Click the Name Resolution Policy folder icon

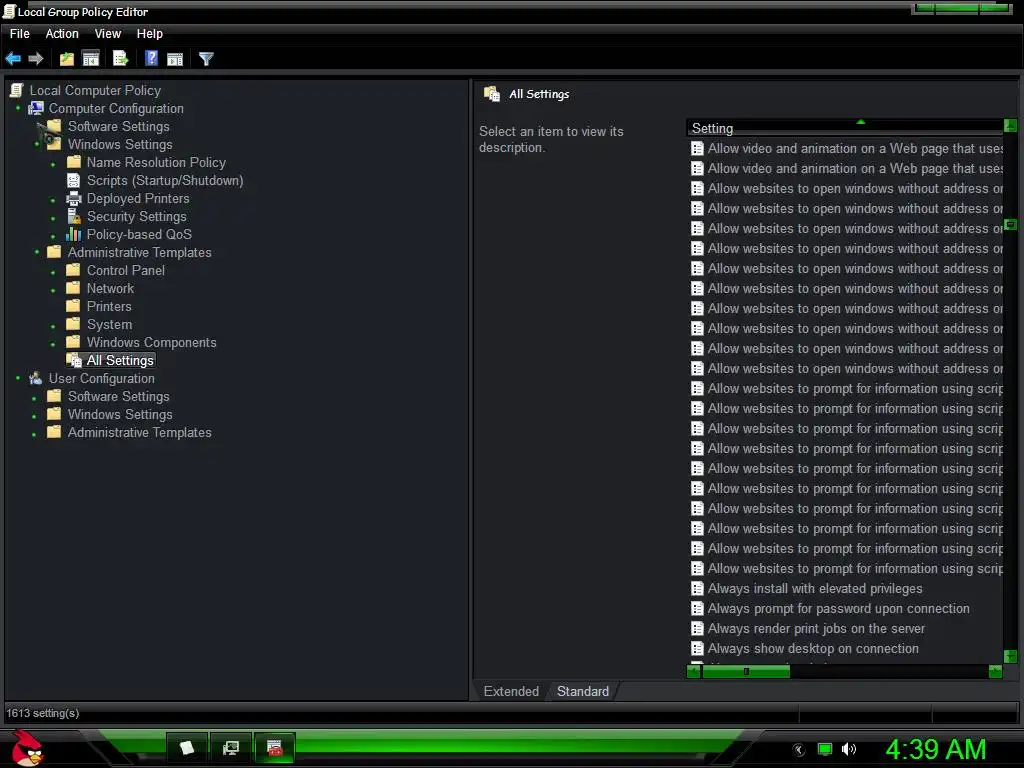click(x=74, y=162)
